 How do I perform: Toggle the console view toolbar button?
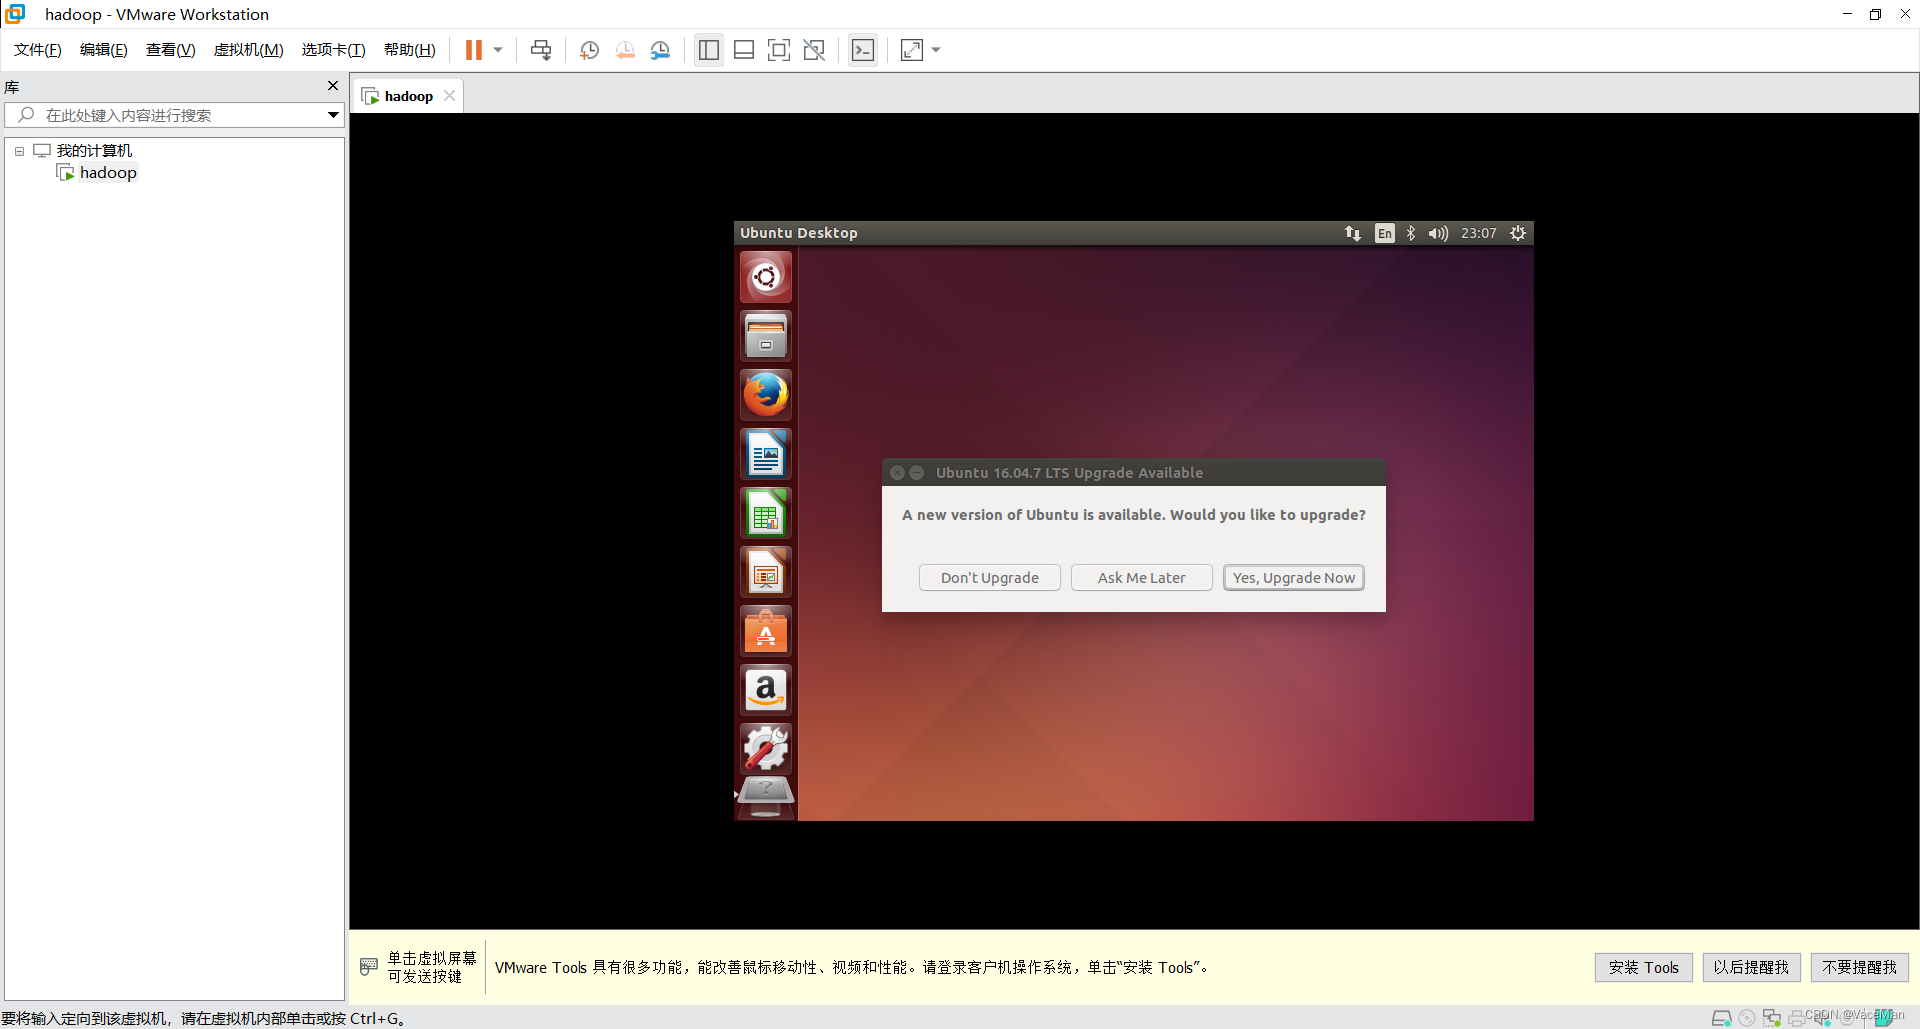click(x=862, y=49)
